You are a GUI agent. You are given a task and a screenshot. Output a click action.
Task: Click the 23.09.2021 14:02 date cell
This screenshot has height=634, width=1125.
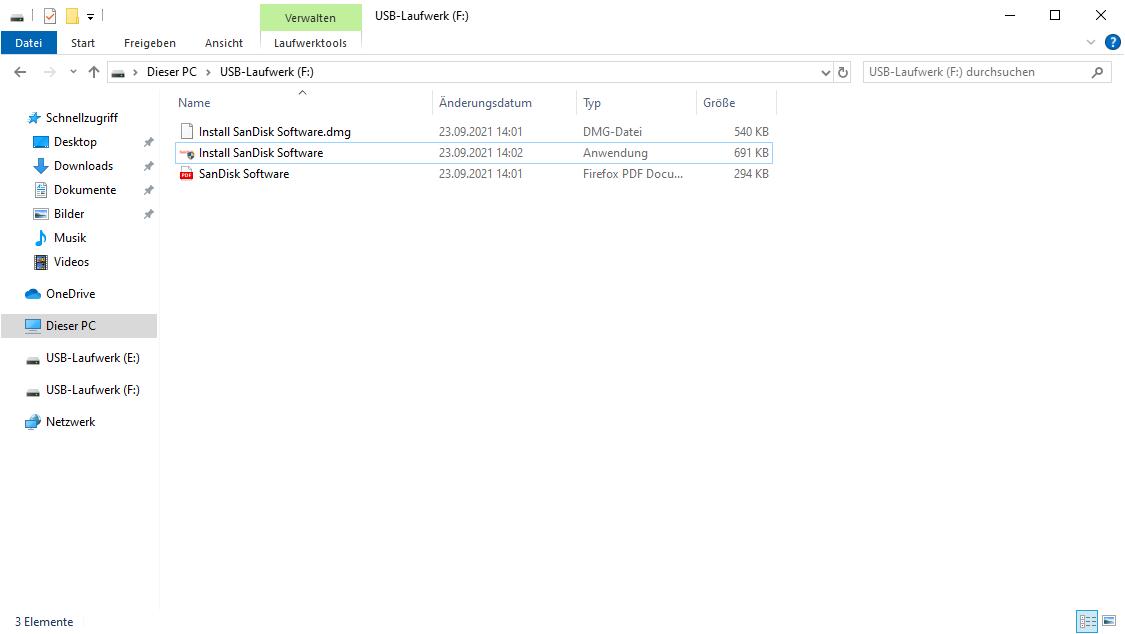(481, 153)
